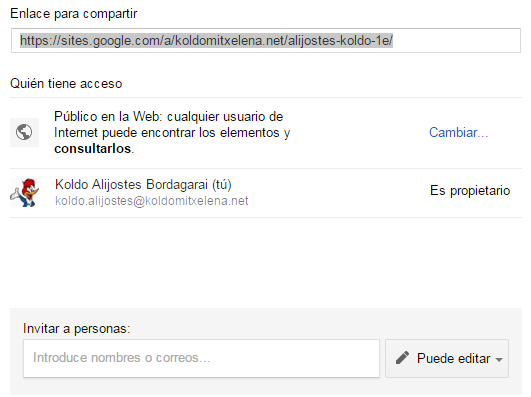The height and width of the screenshot is (397, 531).
Task: Click the globe public visibility icon
Action: coord(24,132)
